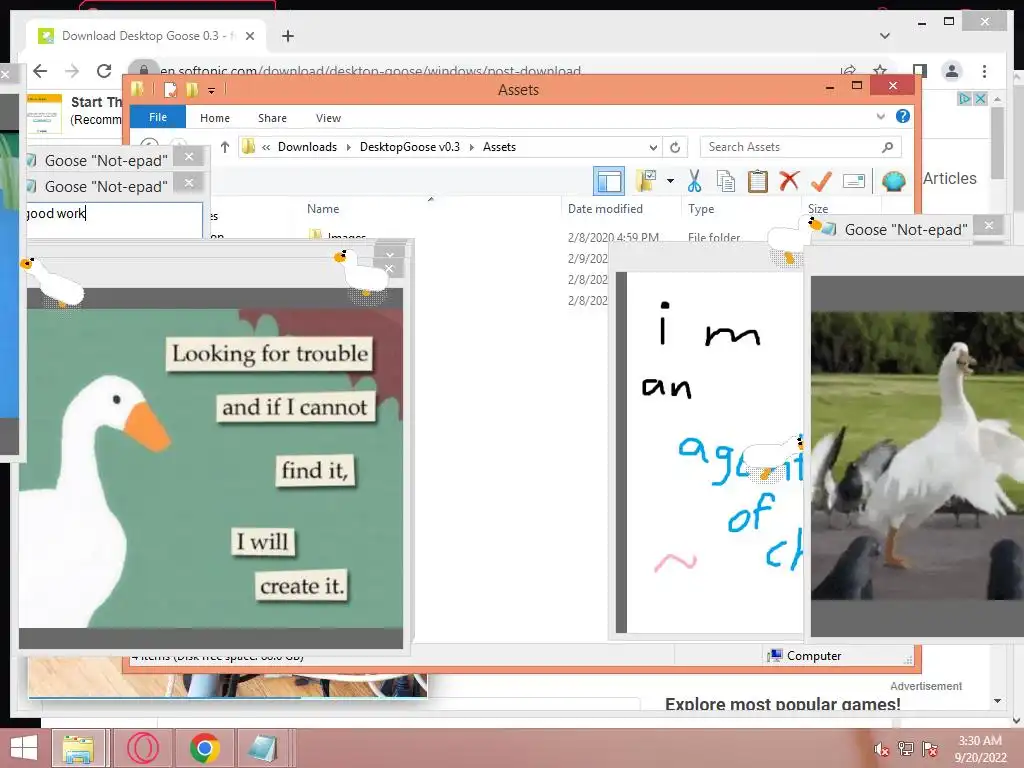1024x768 pixels.
Task: Open the Chrome profile avatar
Action: coord(952,71)
